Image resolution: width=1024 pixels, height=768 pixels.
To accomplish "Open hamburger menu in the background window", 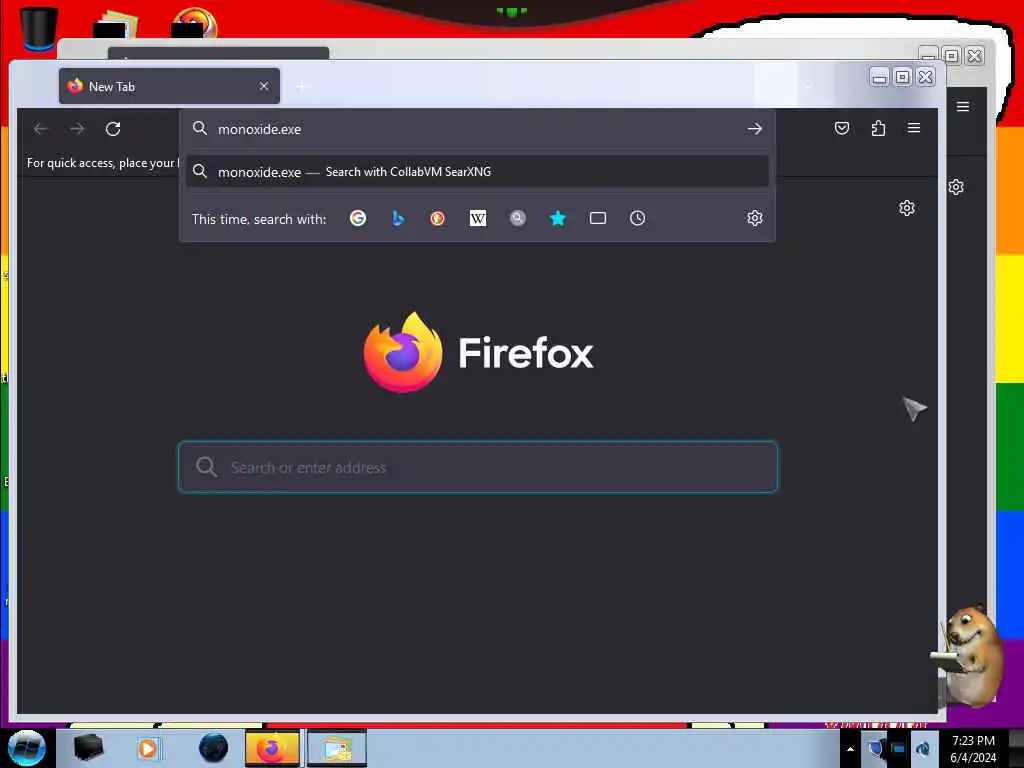I will coord(963,106).
